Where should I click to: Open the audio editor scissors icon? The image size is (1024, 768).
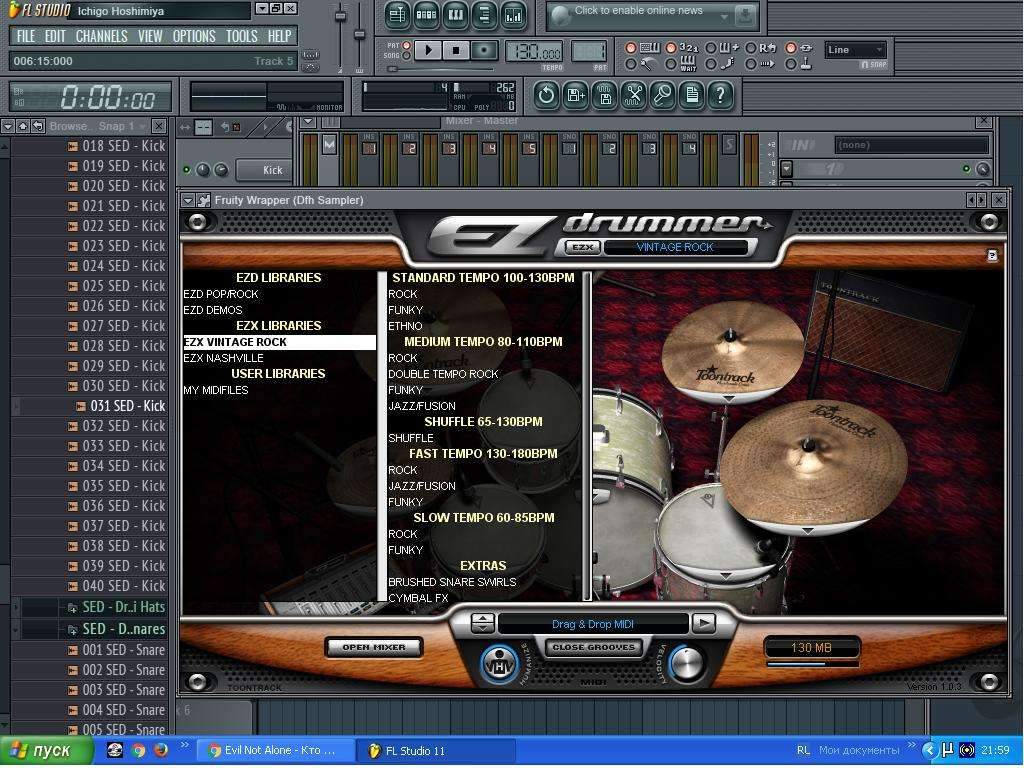tap(633, 95)
